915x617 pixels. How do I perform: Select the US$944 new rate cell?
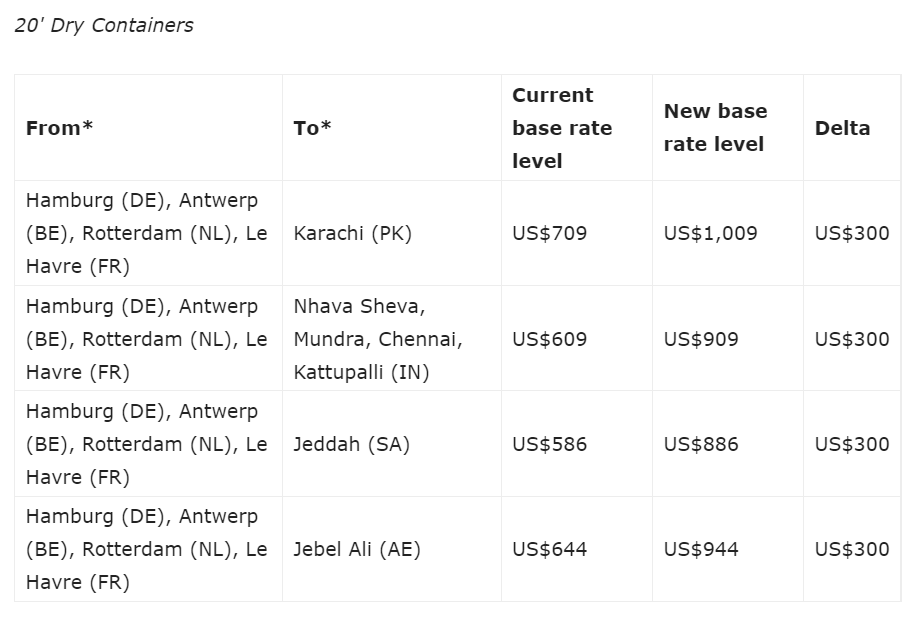coord(701,550)
